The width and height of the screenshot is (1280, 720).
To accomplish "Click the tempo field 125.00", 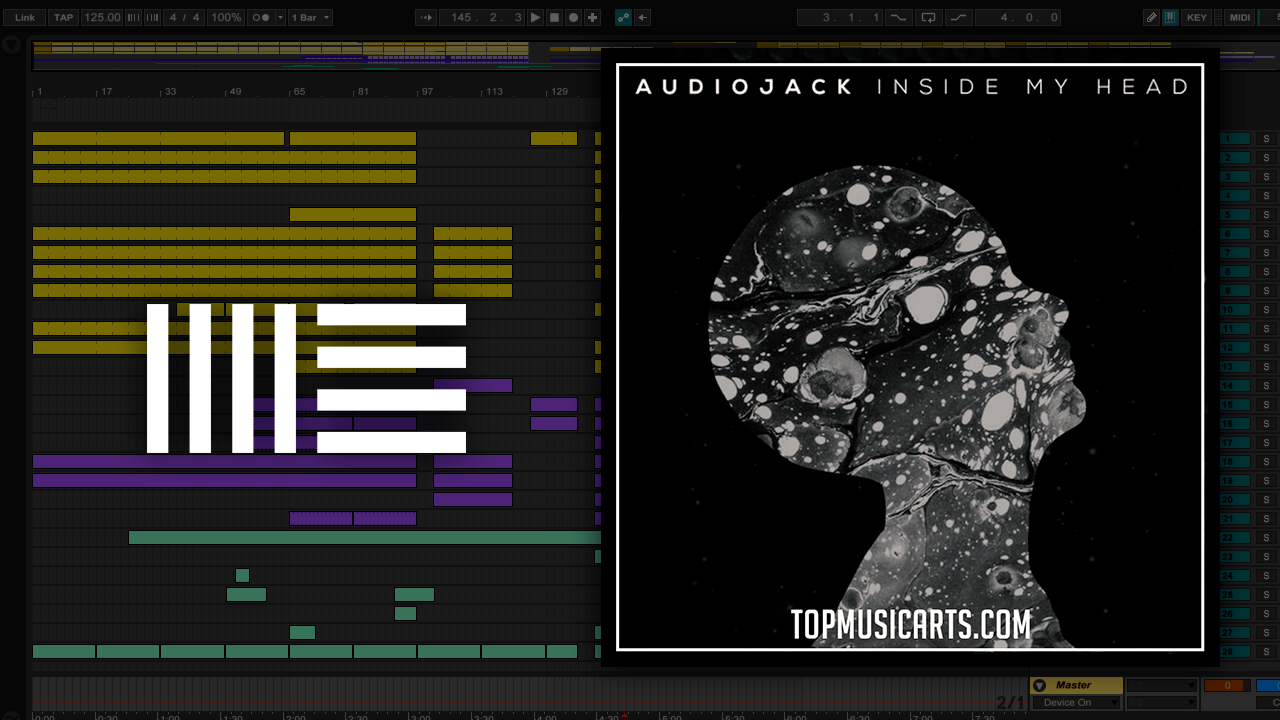I will point(102,17).
